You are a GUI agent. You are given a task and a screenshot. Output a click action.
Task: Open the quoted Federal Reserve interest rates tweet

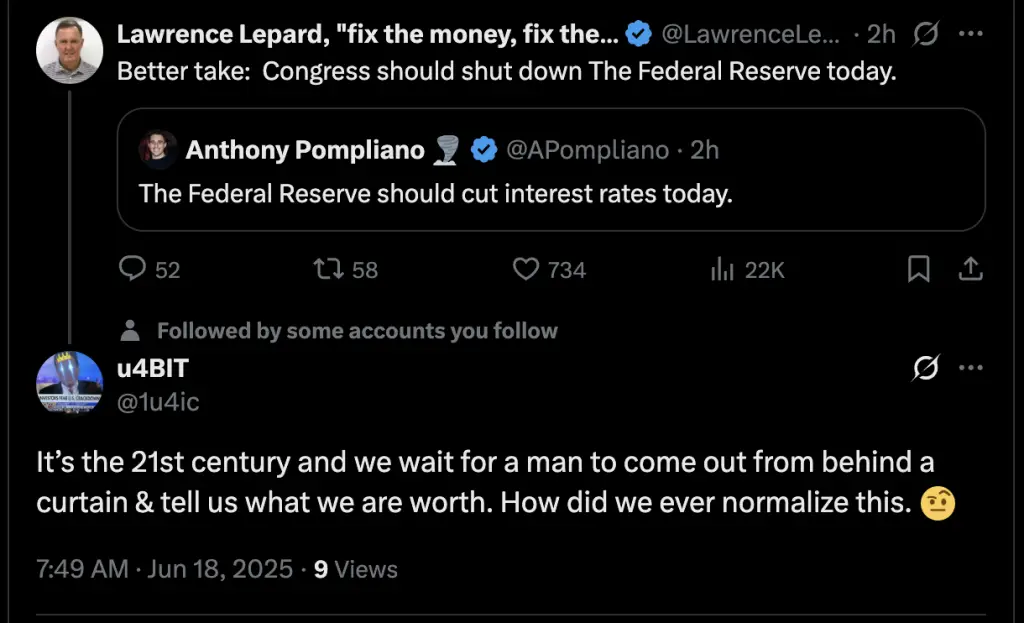point(551,170)
